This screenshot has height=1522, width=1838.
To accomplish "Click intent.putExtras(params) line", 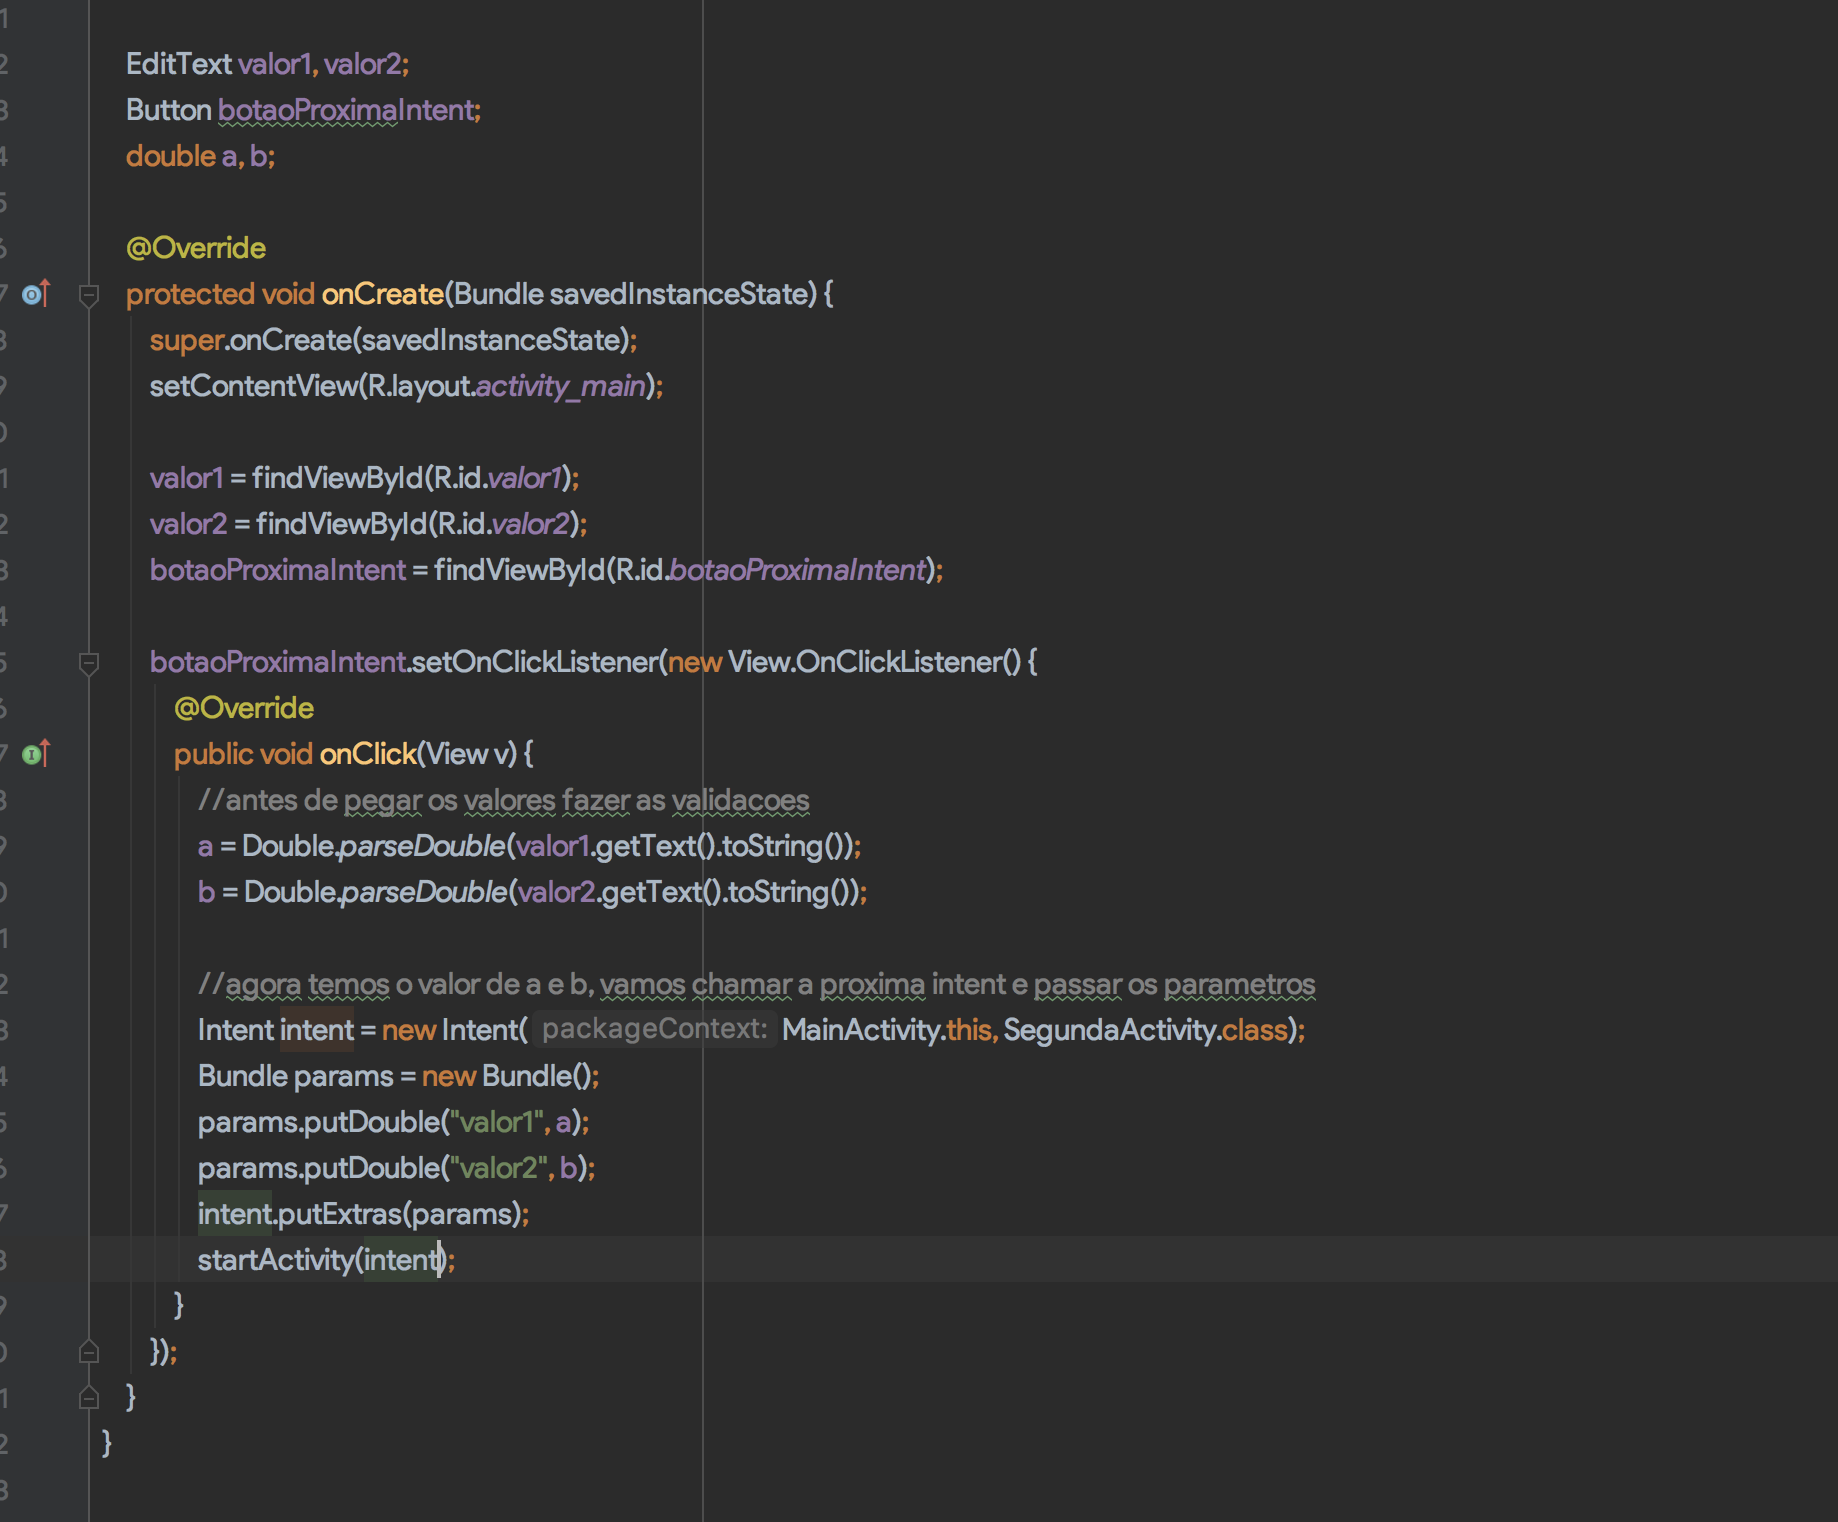I will (363, 1214).
